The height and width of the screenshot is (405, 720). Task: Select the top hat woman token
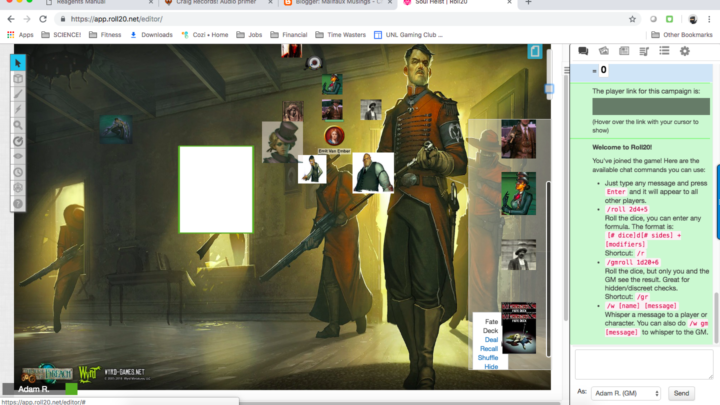tap(282, 142)
